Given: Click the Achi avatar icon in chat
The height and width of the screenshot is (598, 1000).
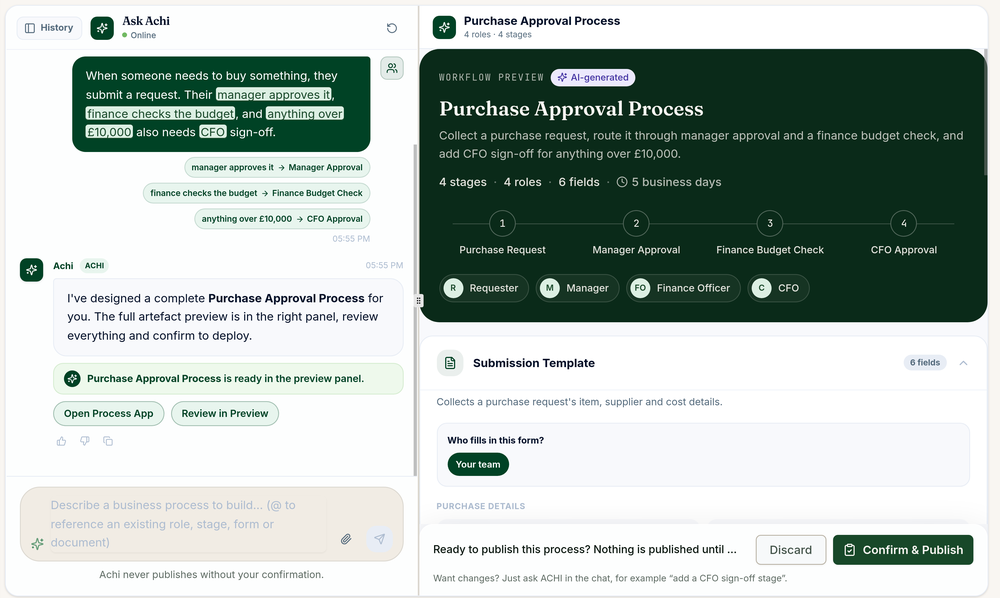Looking at the screenshot, I should (31, 270).
